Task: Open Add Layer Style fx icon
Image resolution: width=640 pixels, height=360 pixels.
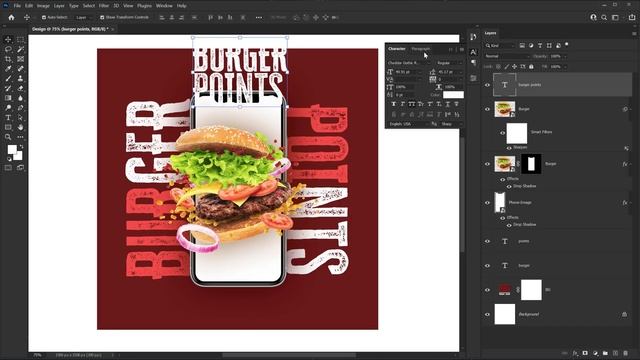Action: tap(575, 353)
